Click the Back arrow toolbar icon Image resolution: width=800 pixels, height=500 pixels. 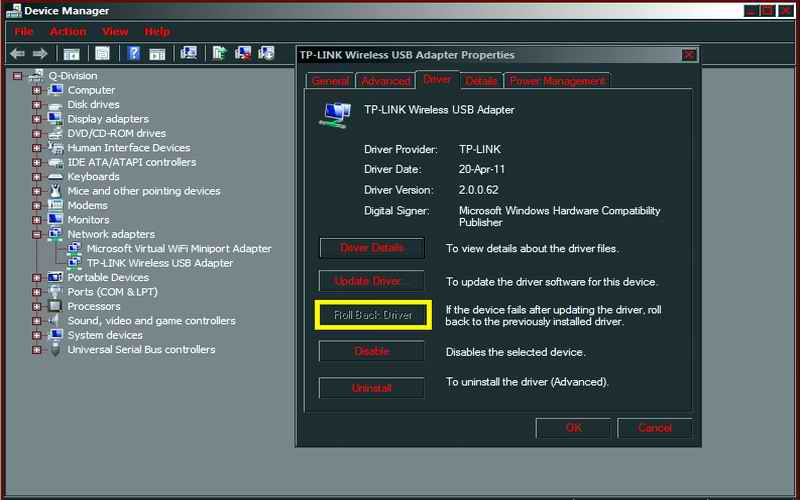(x=17, y=53)
